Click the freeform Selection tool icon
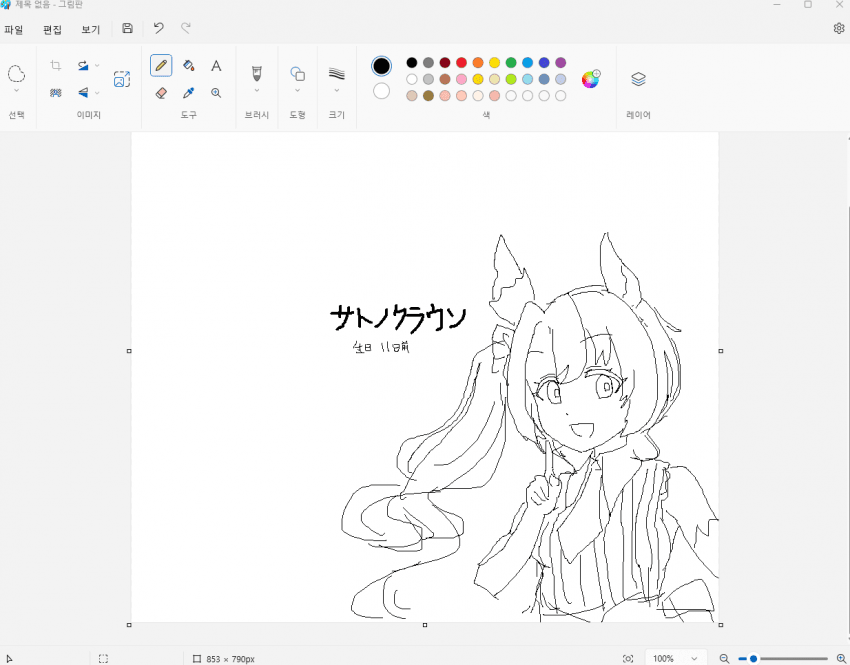The image size is (850, 665). tap(16, 74)
